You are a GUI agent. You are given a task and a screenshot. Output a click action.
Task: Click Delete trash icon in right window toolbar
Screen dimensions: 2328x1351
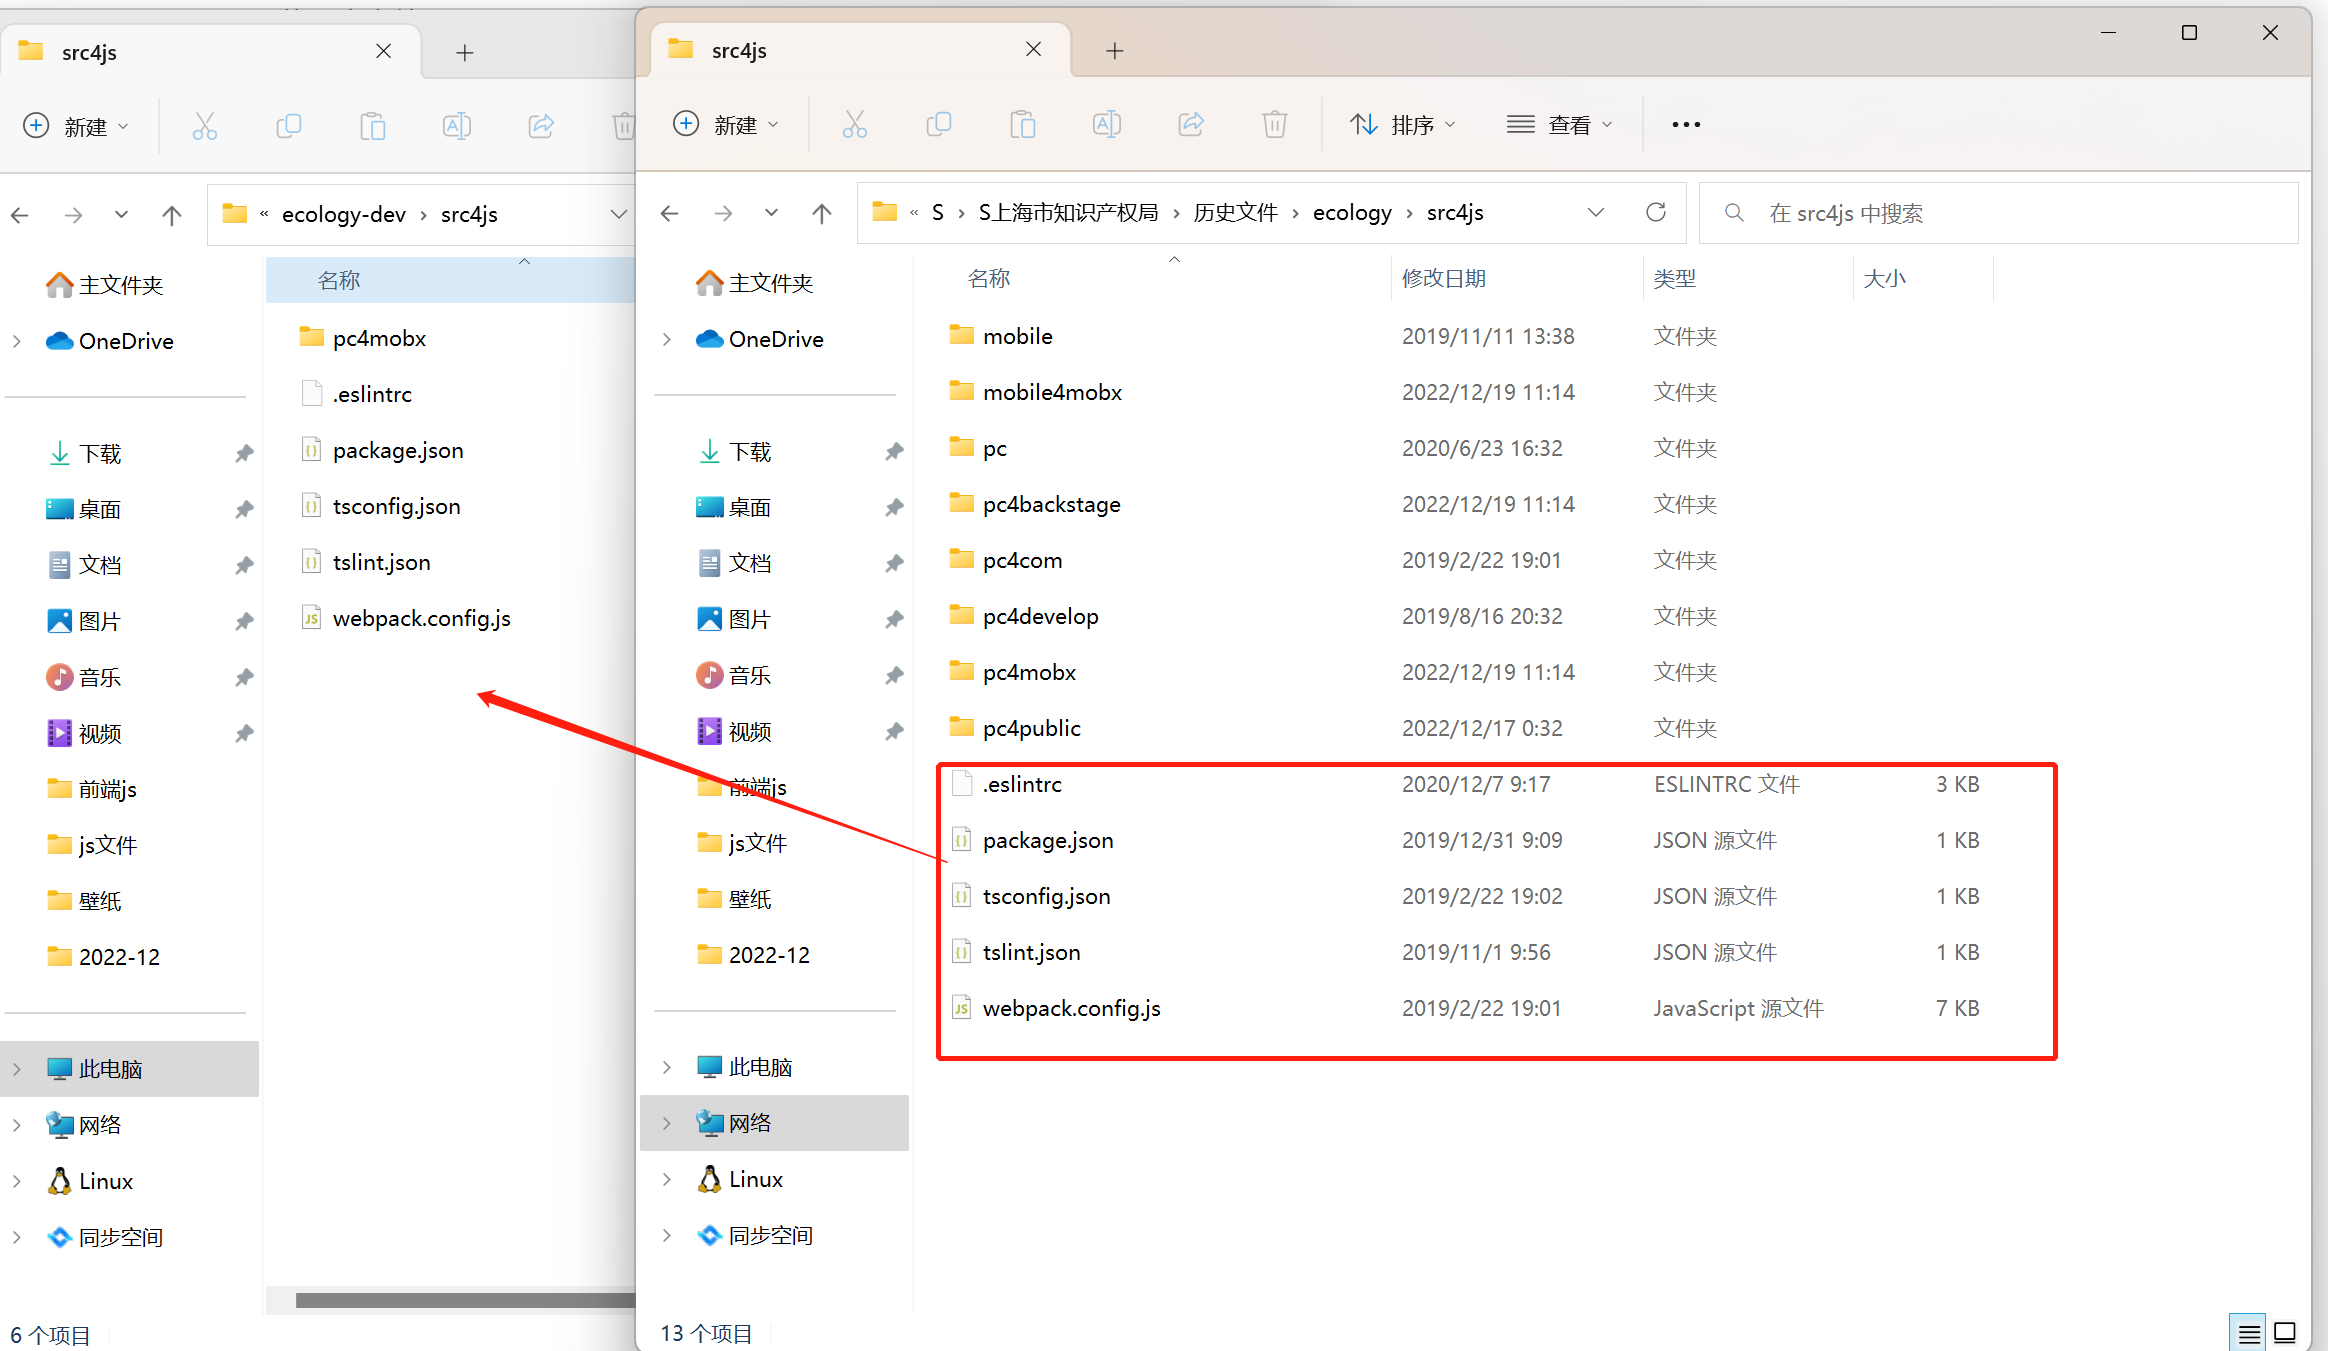(1274, 125)
